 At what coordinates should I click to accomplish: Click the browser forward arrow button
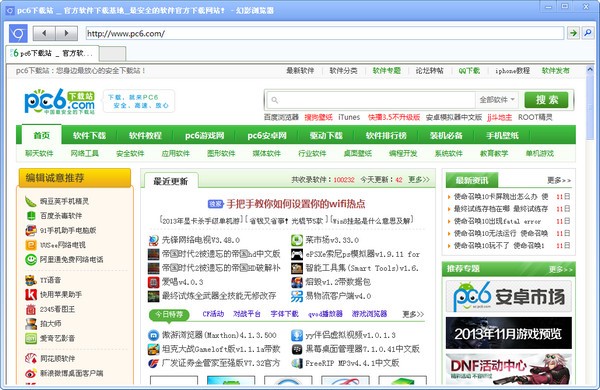pos(67,33)
